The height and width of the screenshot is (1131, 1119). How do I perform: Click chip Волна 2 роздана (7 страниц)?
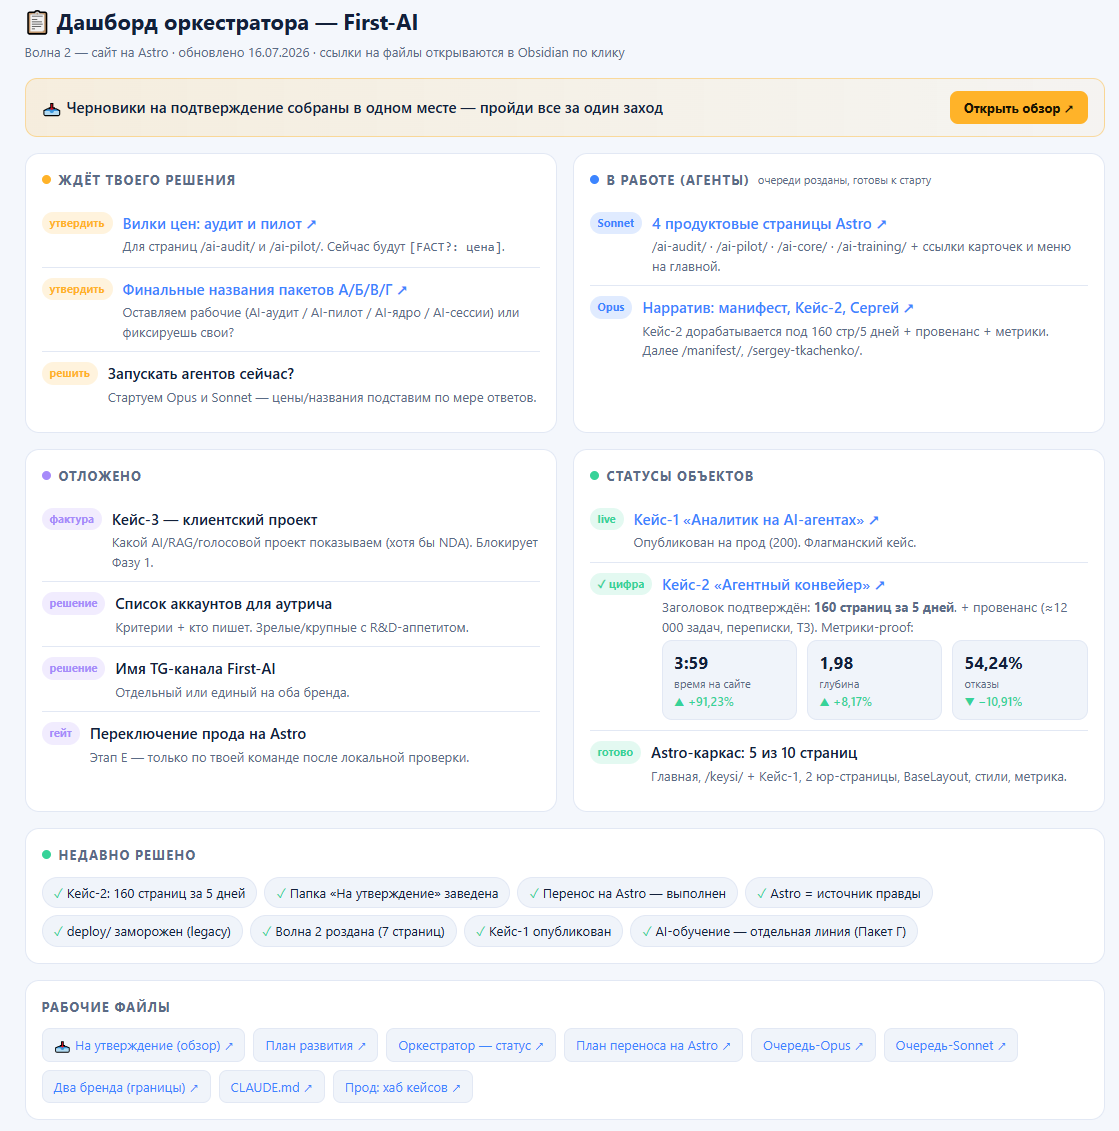(x=353, y=932)
